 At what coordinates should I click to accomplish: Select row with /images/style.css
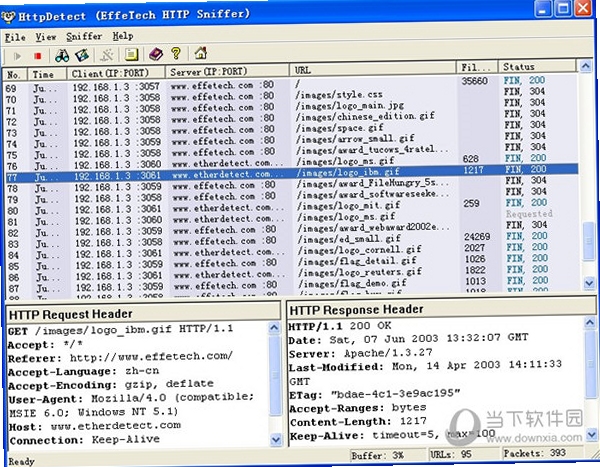coord(291,95)
